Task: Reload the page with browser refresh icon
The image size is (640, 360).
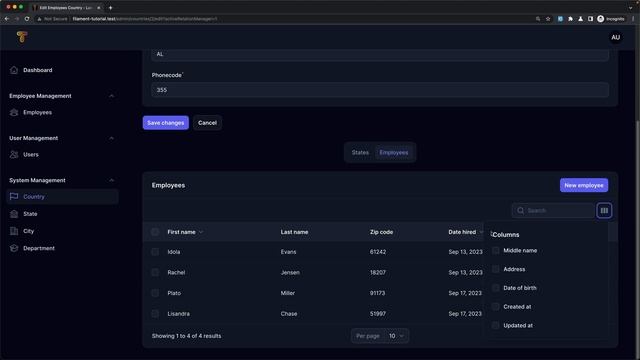Action: (x=27, y=19)
